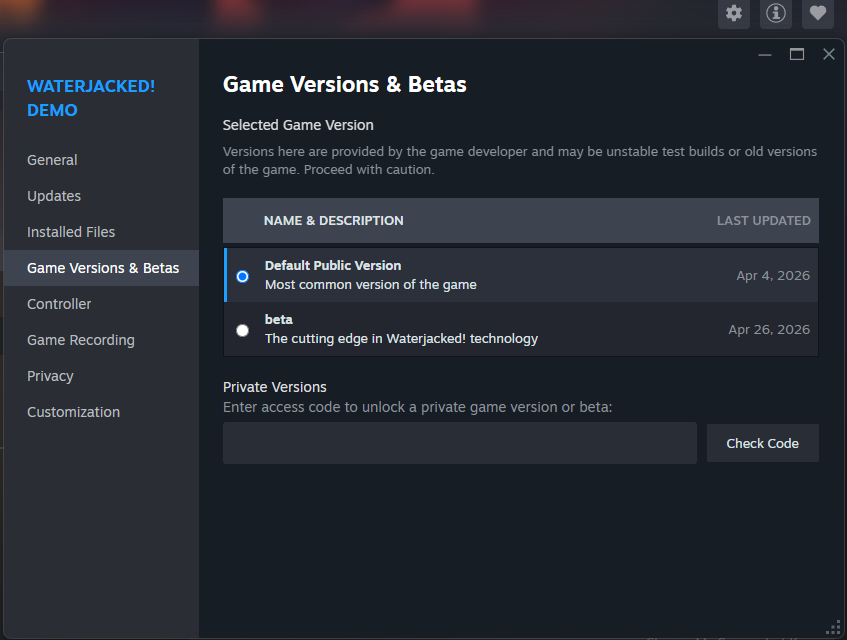847x640 pixels.
Task: Minimize the properties window
Action: (764, 55)
